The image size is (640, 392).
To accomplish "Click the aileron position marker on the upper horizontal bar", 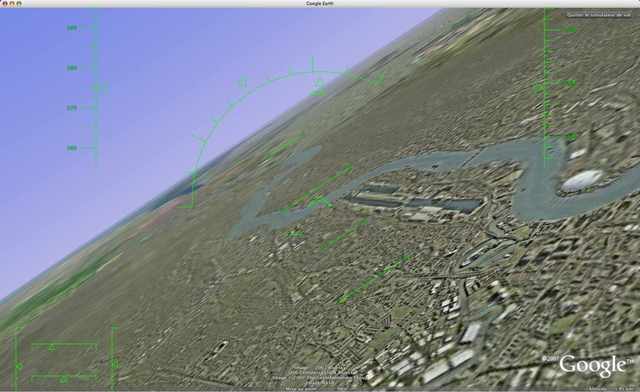I will (52, 347).
